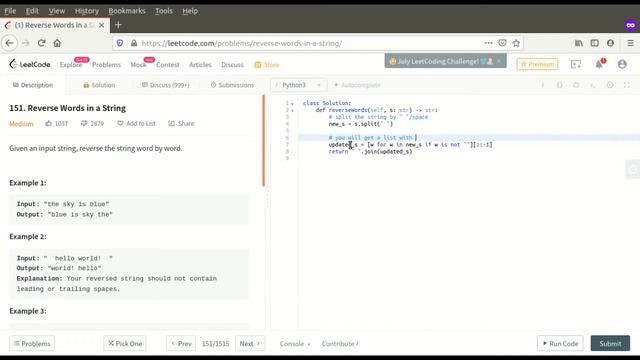Viewport: 640px width, 360px height.
Task: Open Explore in LeetCode nav
Action: [x=71, y=64]
